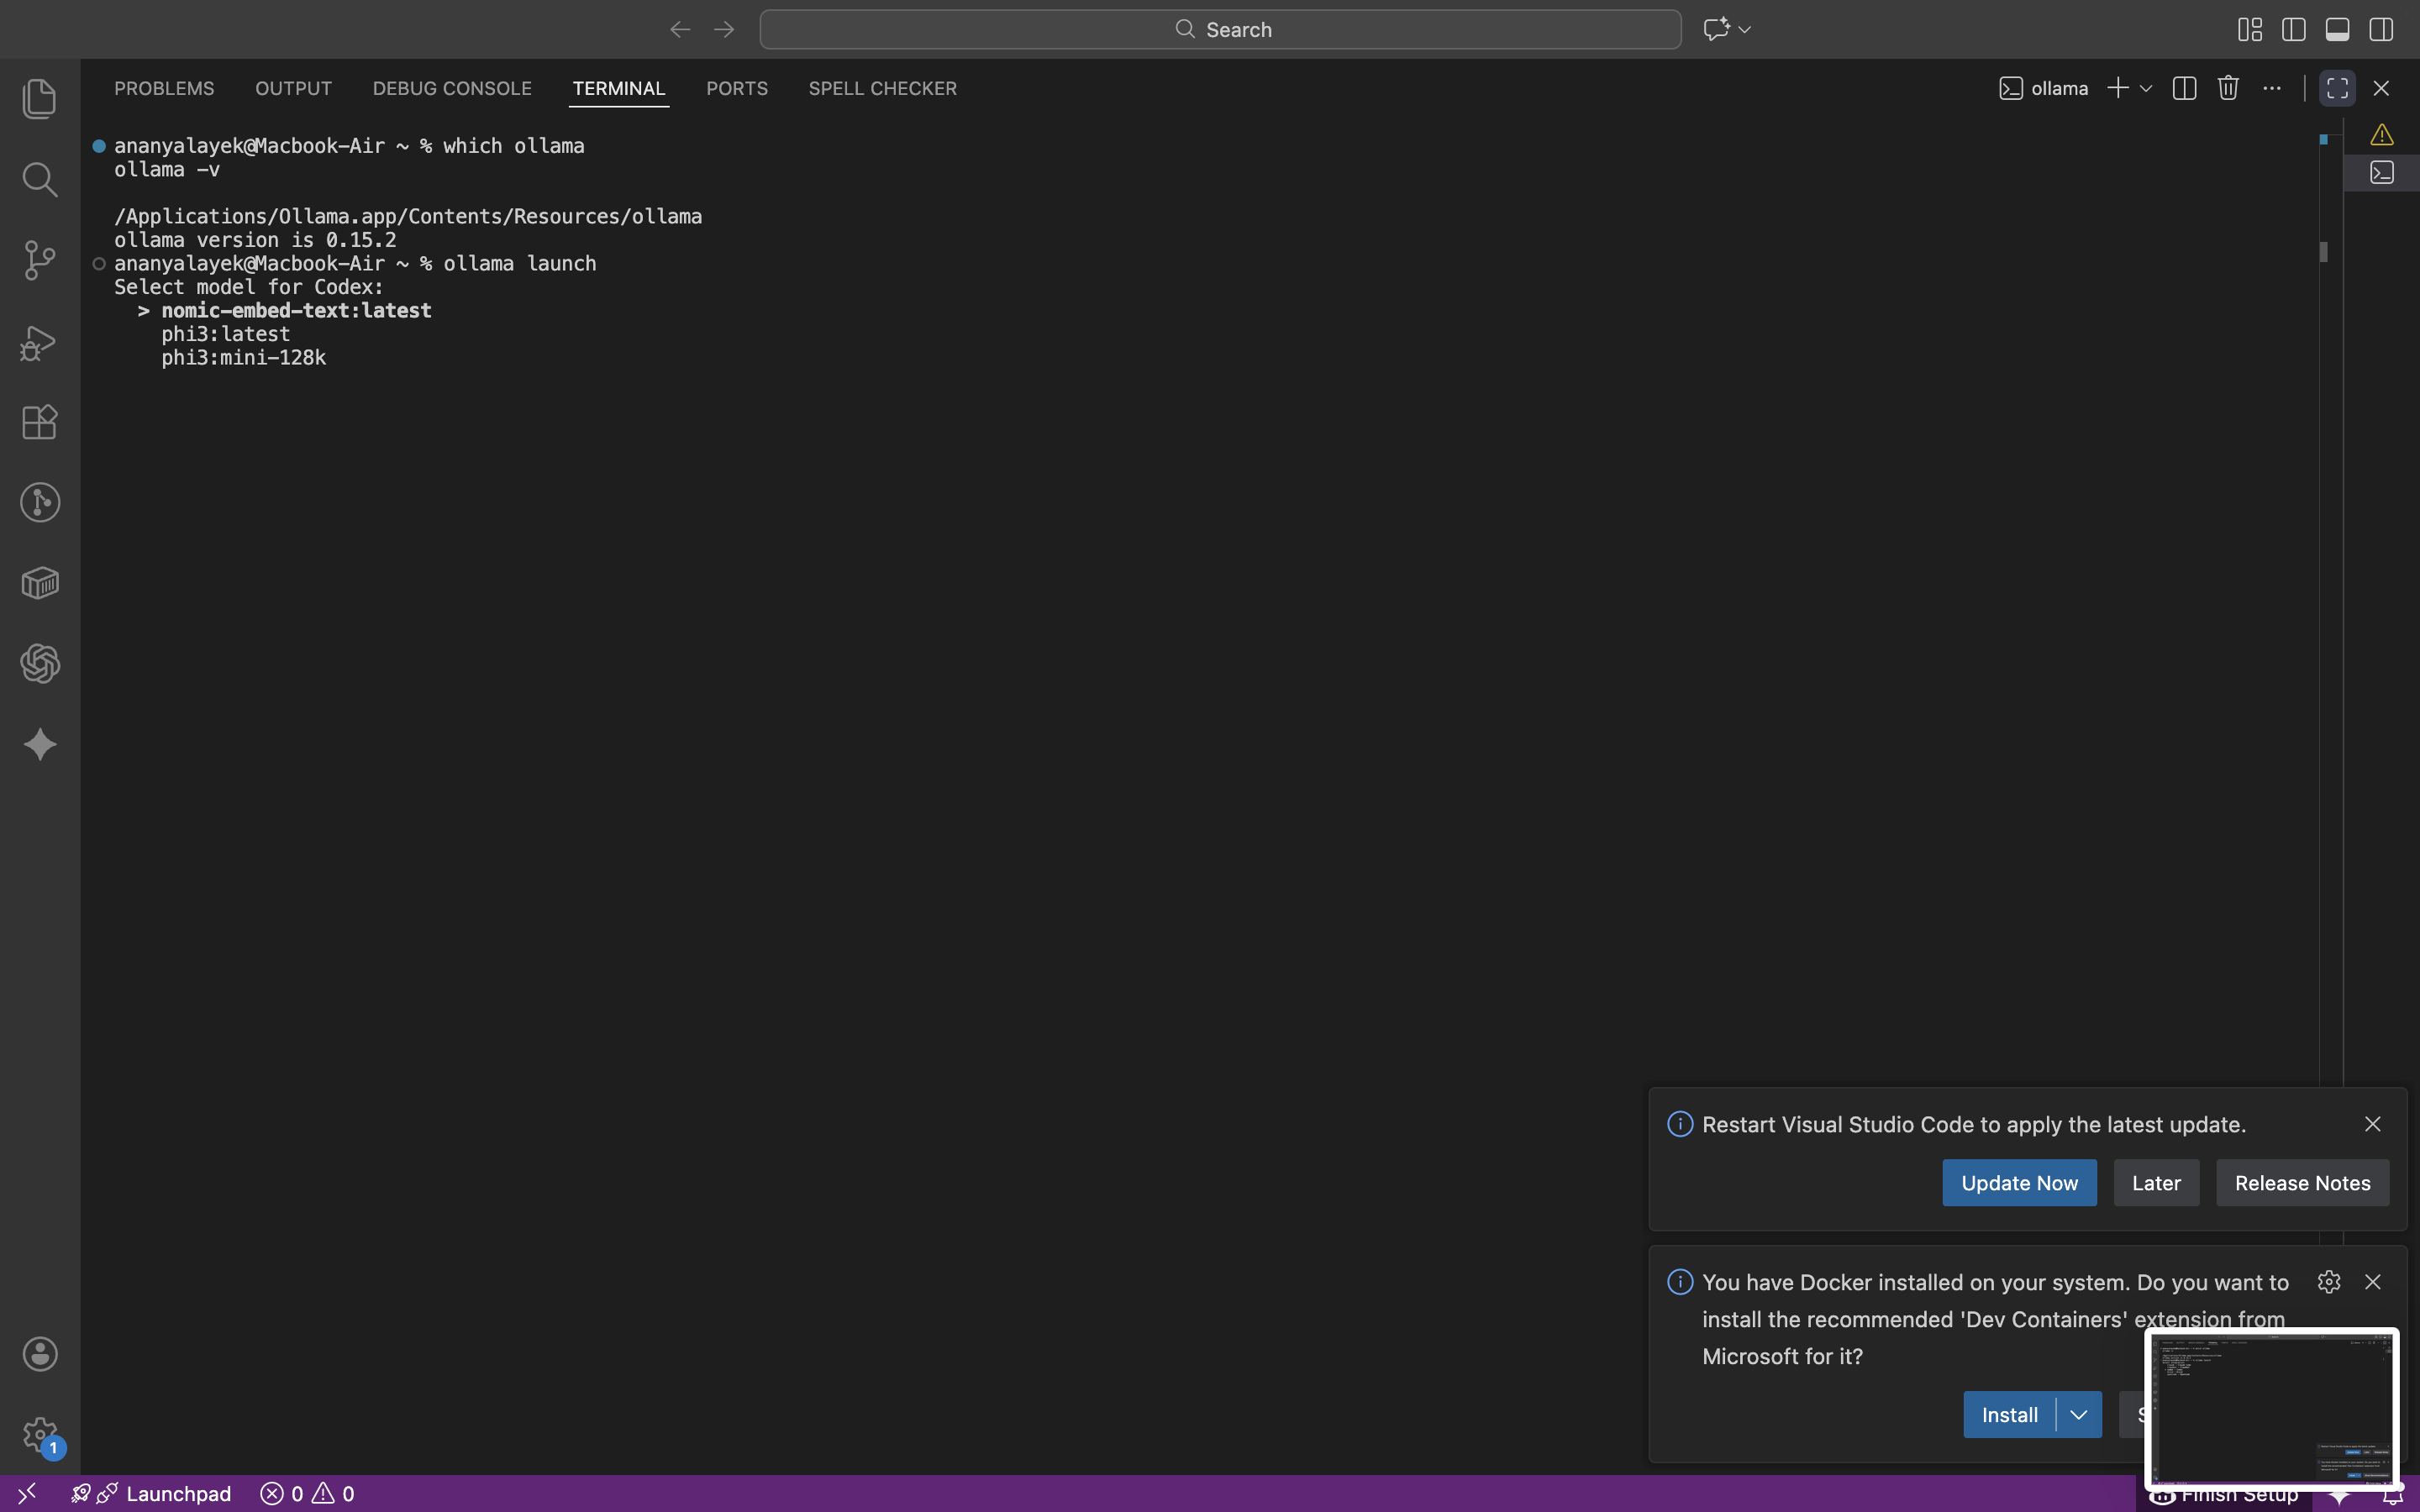
Task: Install the Dev Containers extension
Action: [2009, 1415]
